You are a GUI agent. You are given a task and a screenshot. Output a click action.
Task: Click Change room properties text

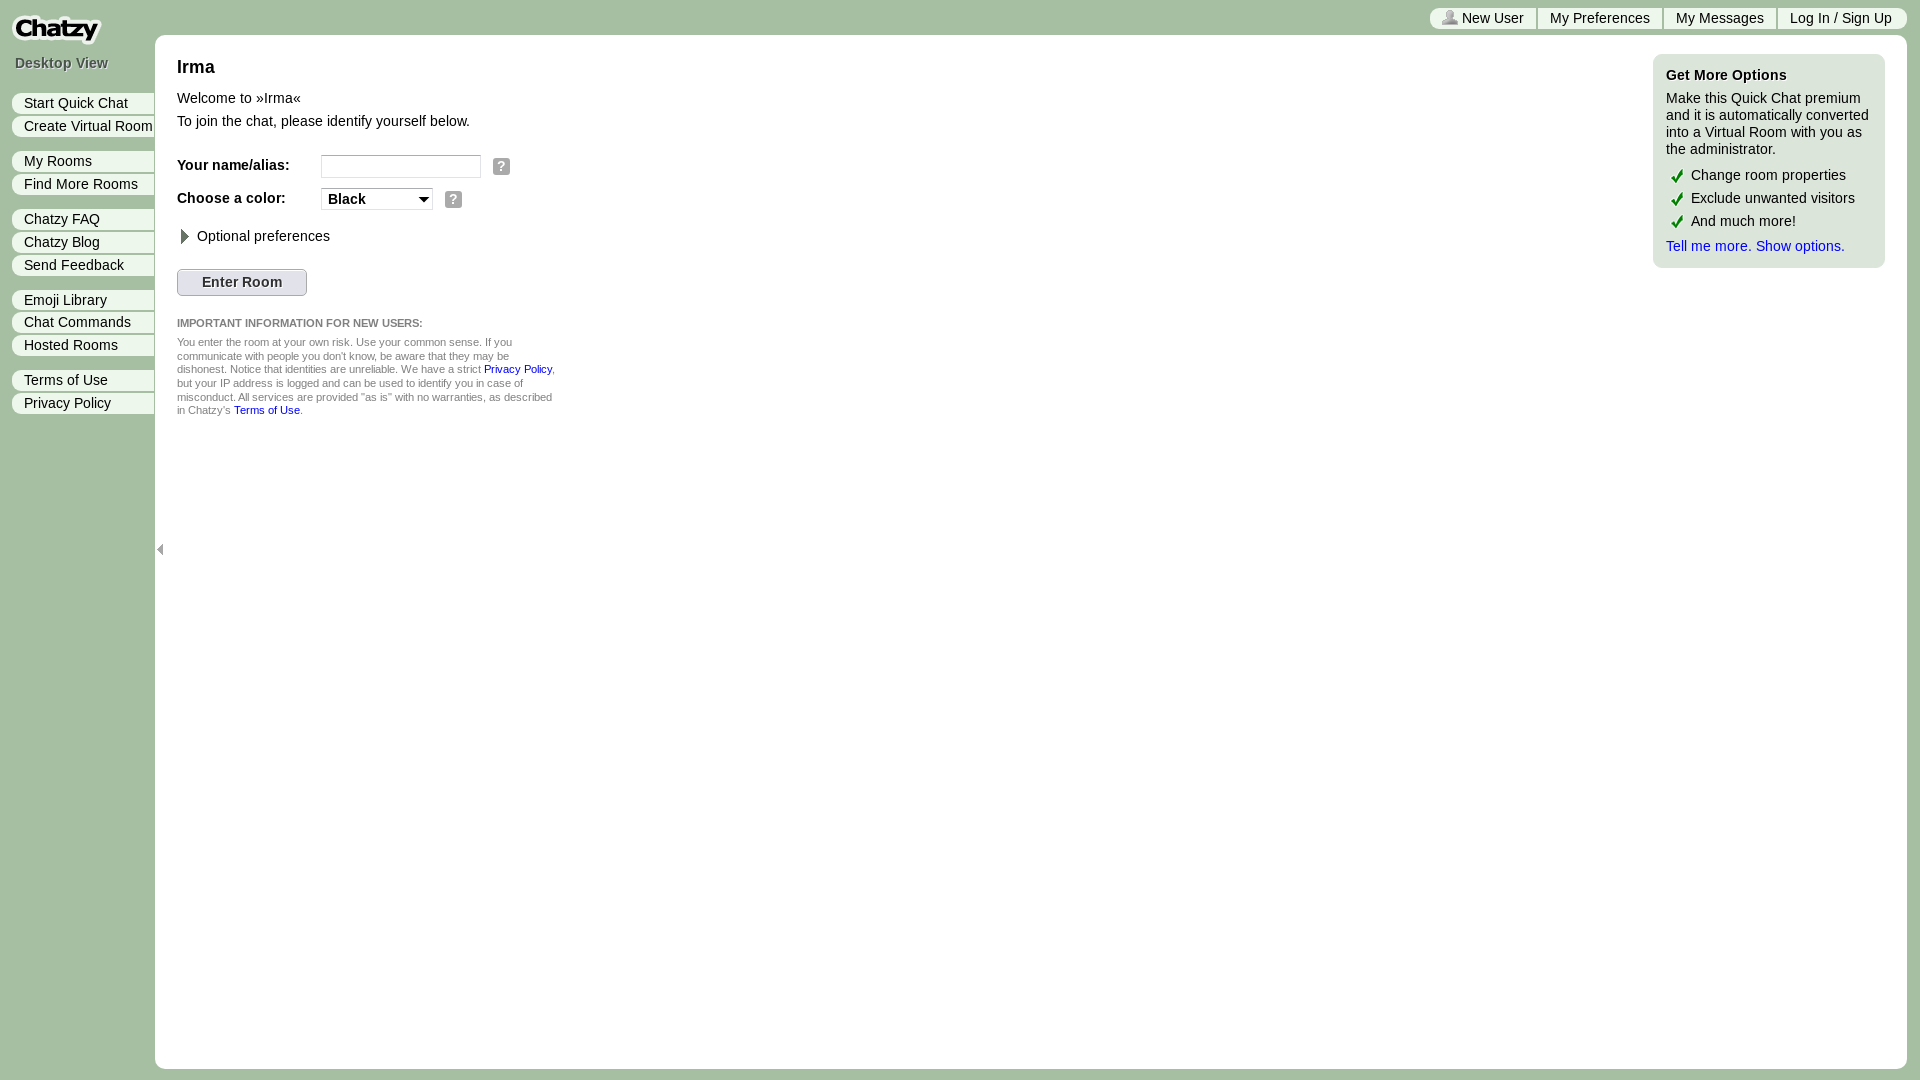pyautogui.click(x=1768, y=175)
